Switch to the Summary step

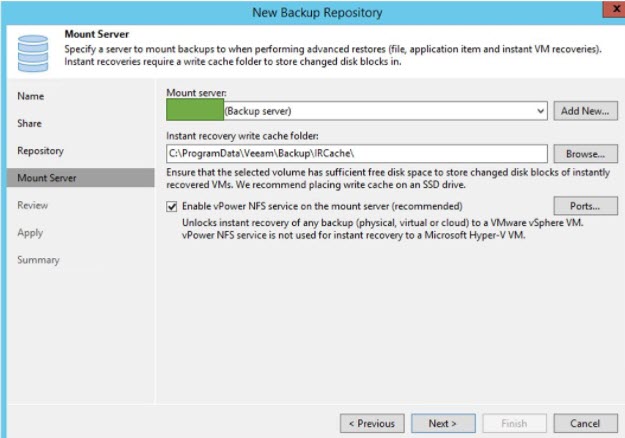(x=38, y=260)
